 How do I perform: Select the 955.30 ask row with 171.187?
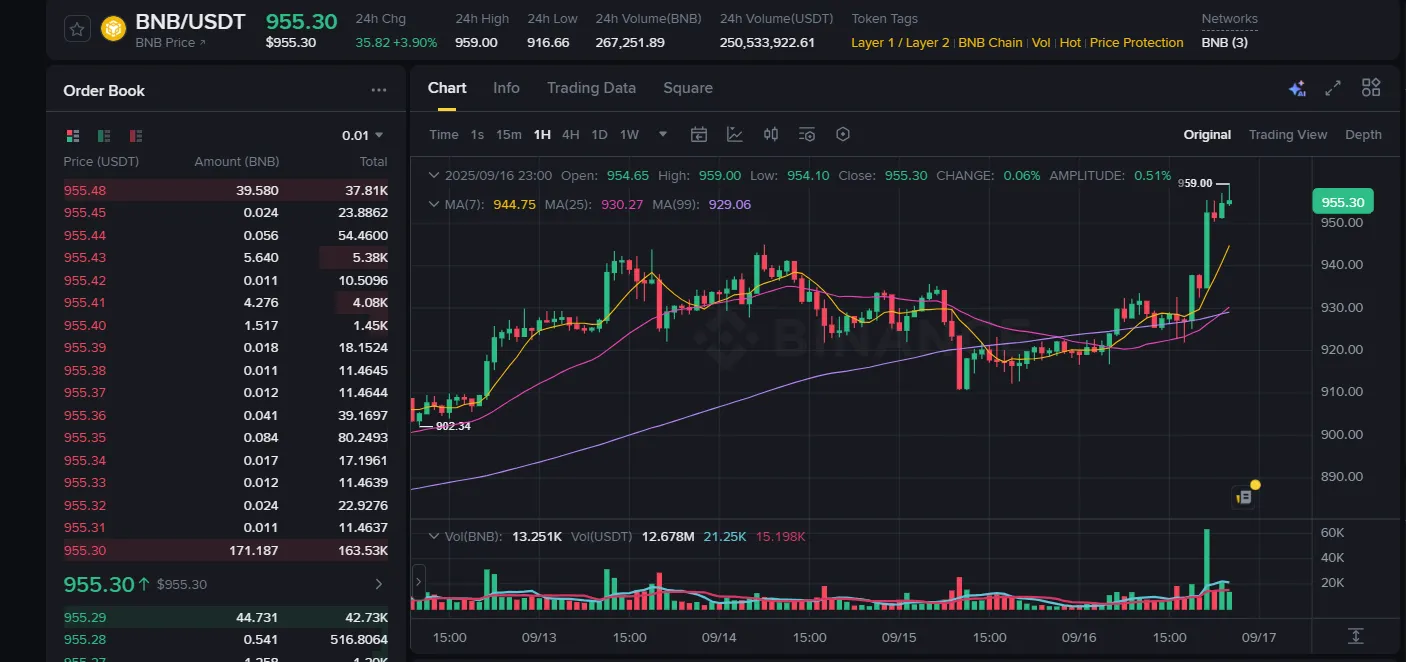click(225, 550)
